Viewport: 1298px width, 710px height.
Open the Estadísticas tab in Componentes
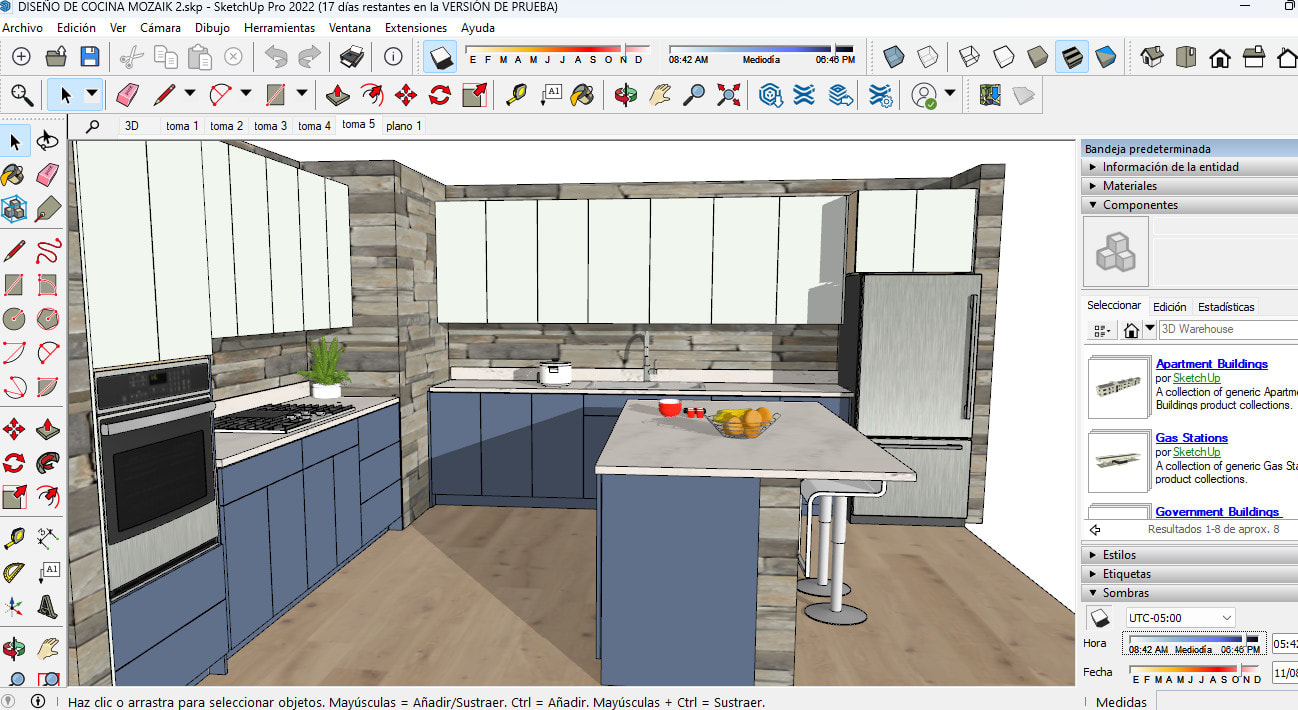pyautogui.click(x=1225, y=307)
